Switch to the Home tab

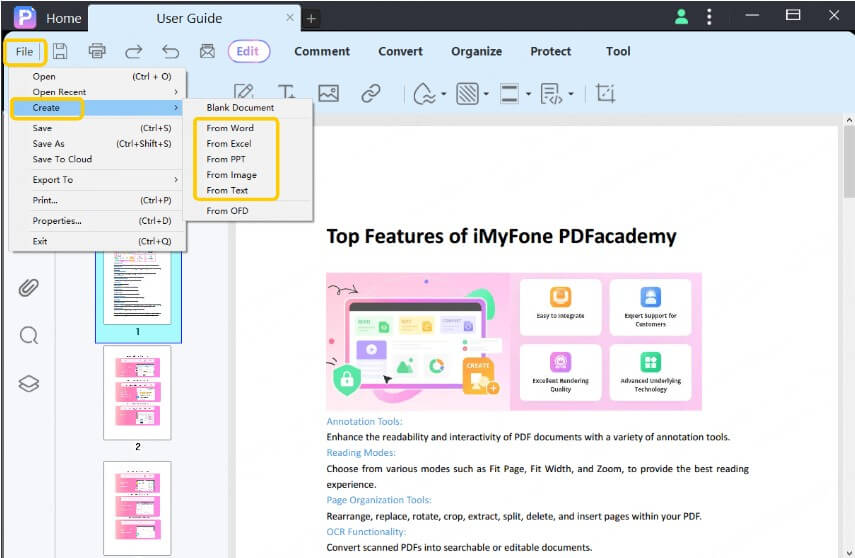pos(63,19)
